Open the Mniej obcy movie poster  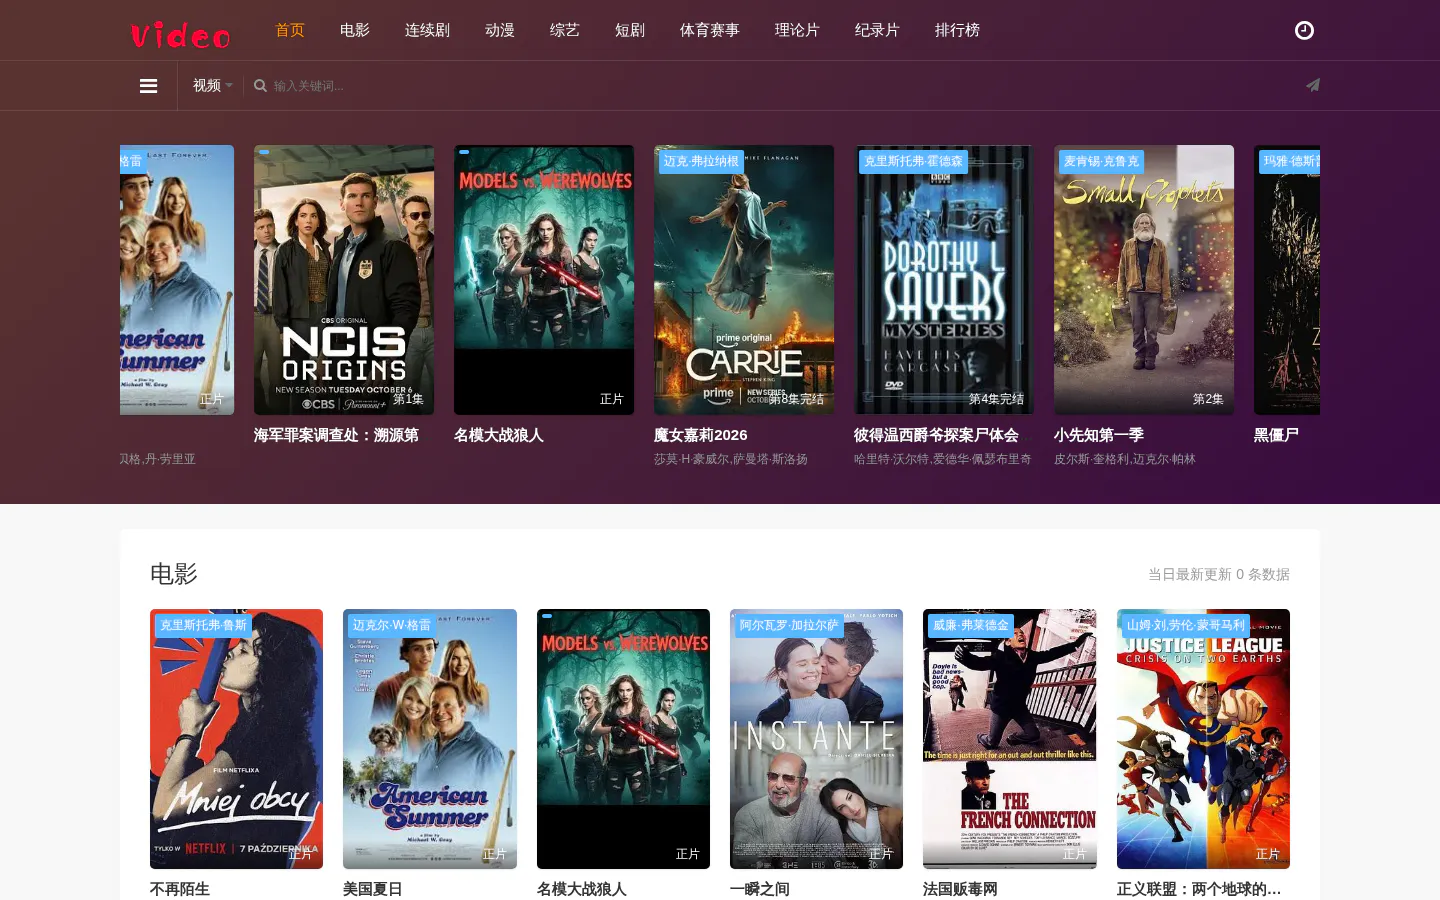[236, 739]
